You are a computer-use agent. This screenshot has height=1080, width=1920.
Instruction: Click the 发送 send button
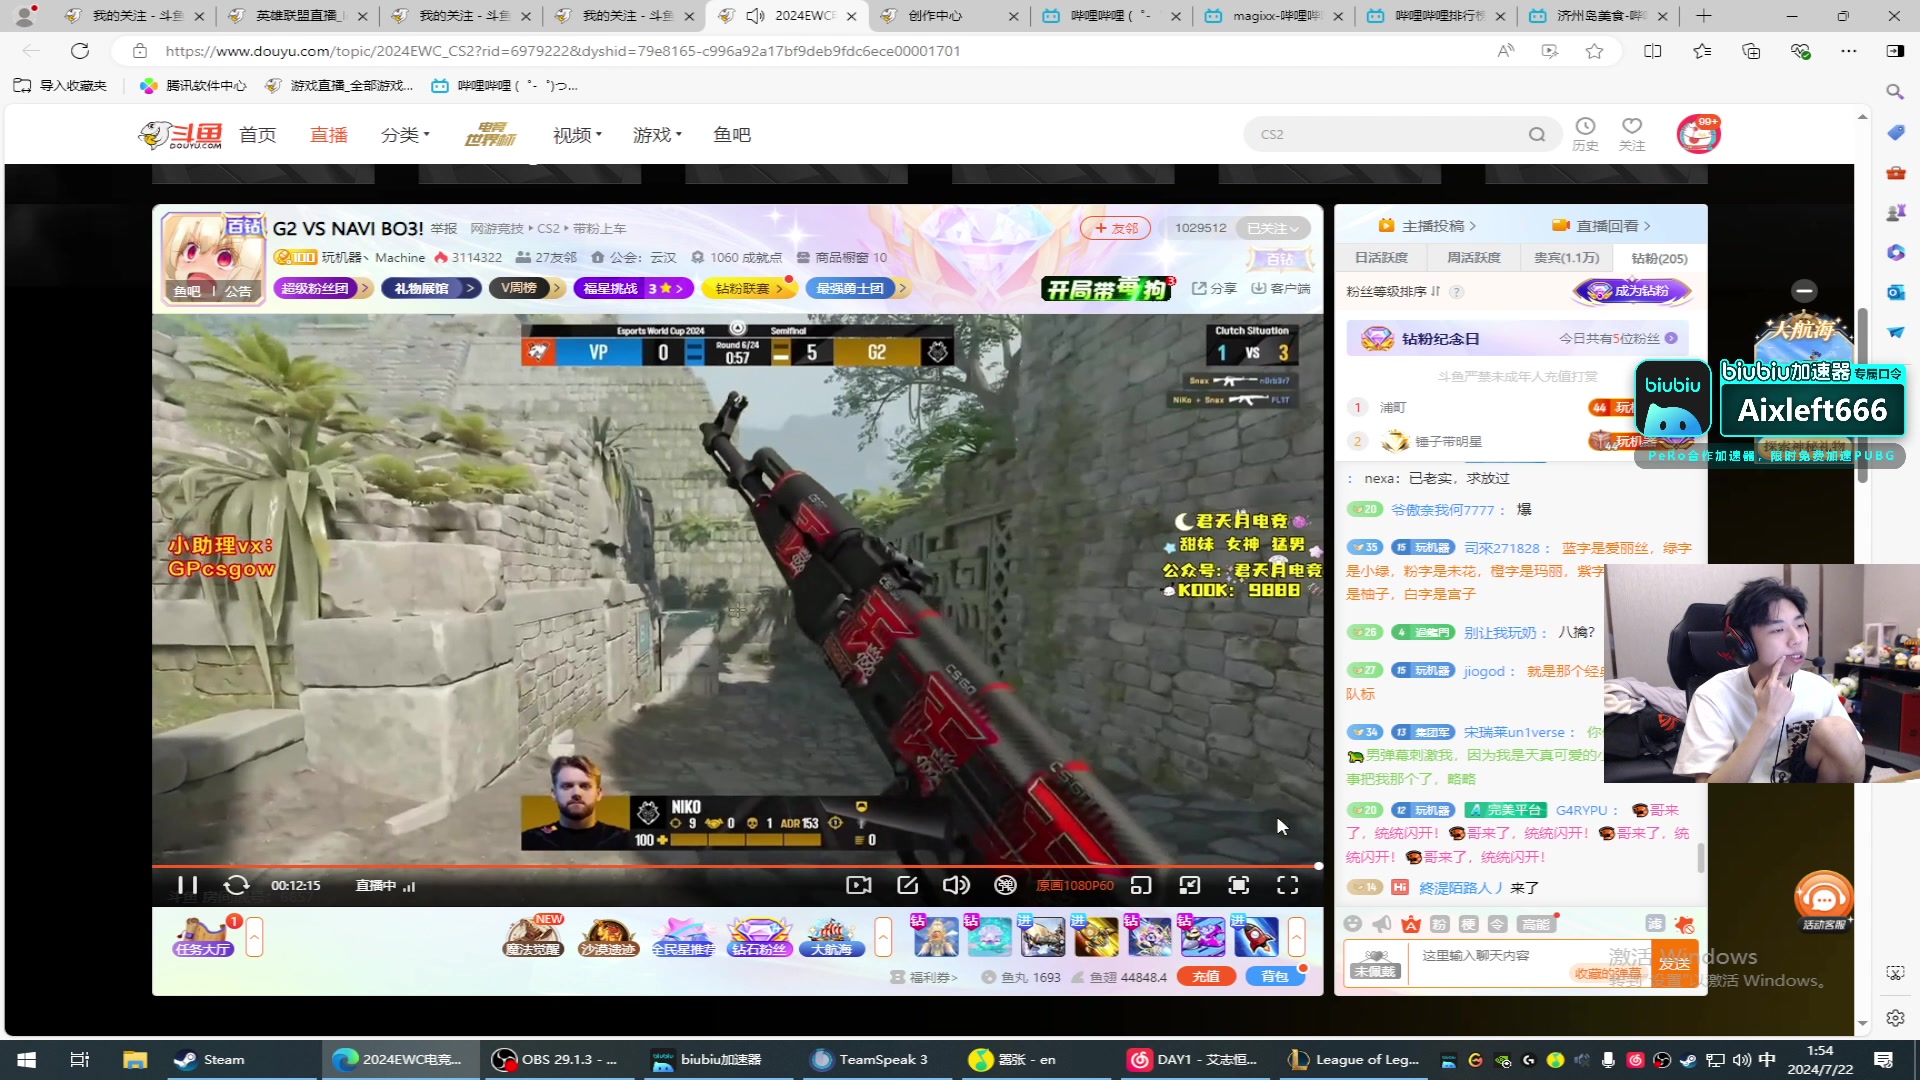[1674, 963]
